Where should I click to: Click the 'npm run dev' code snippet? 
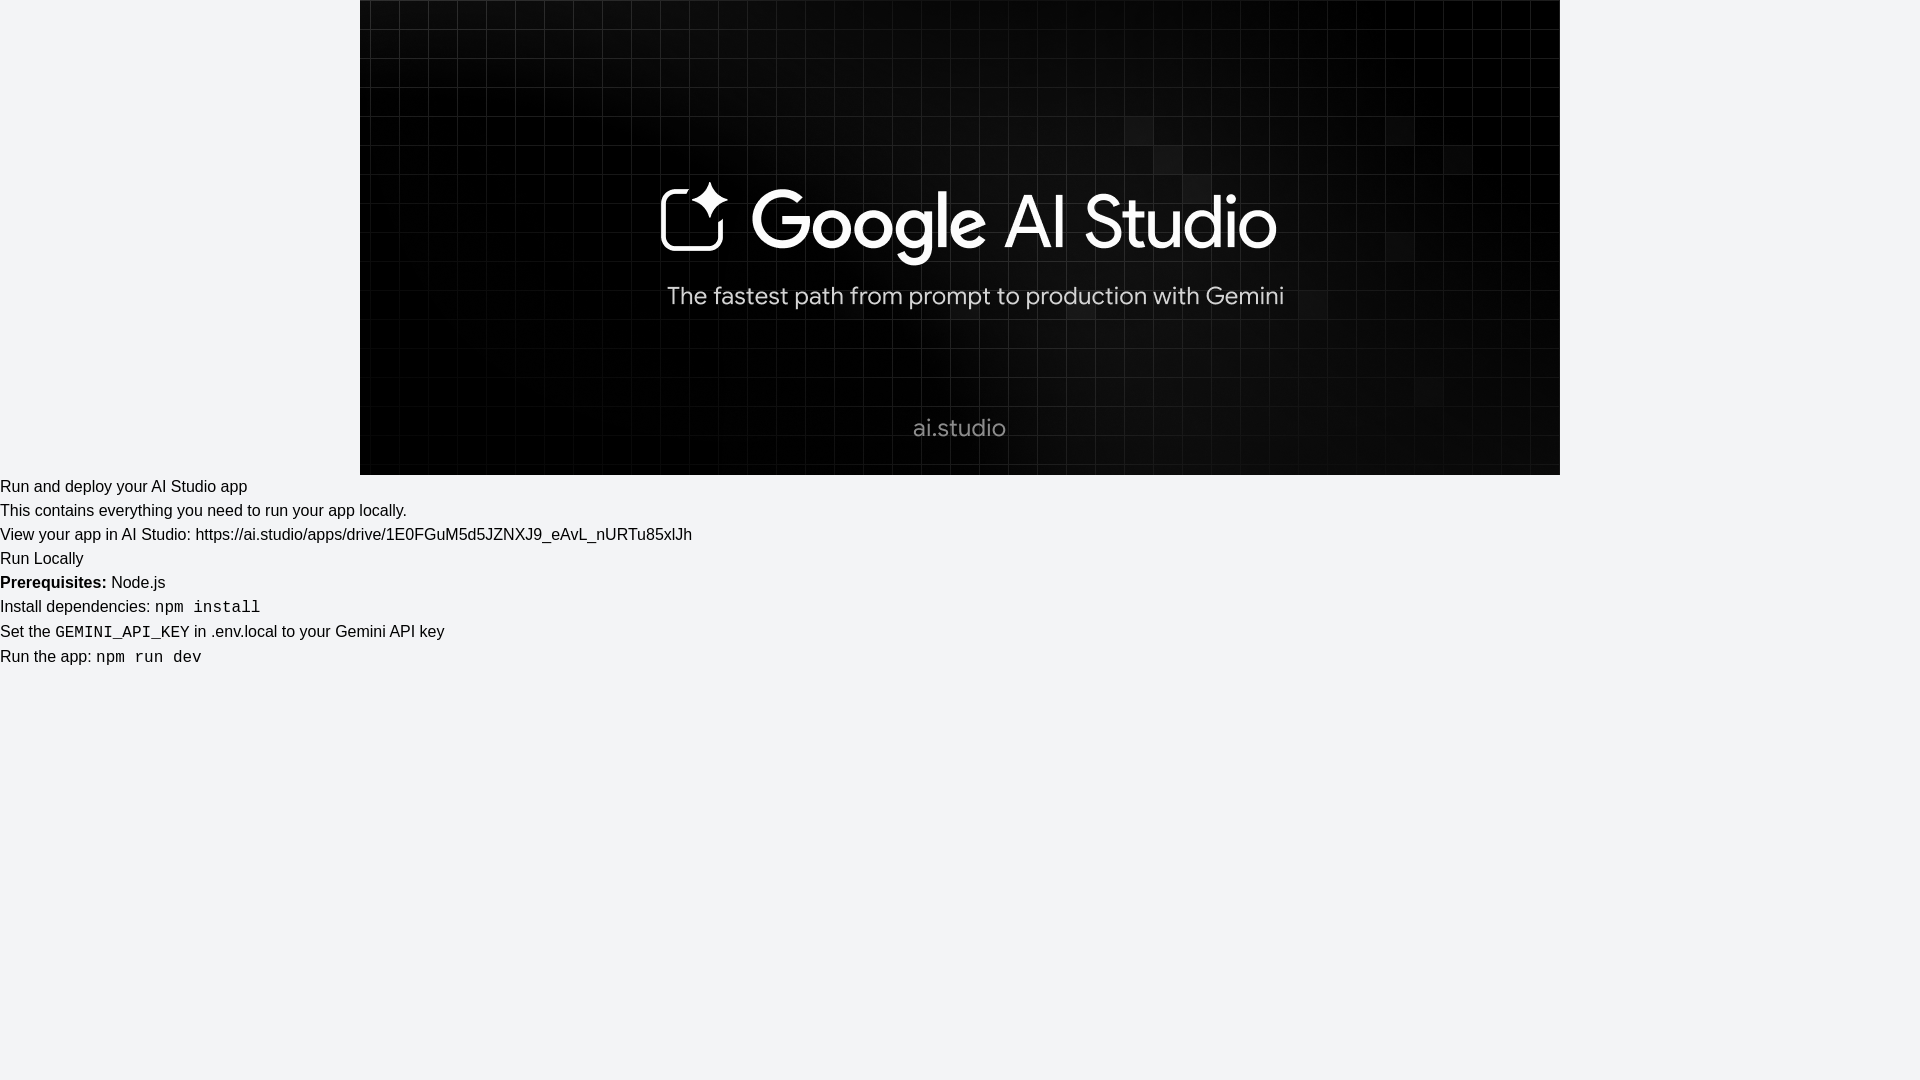point(149,658)
